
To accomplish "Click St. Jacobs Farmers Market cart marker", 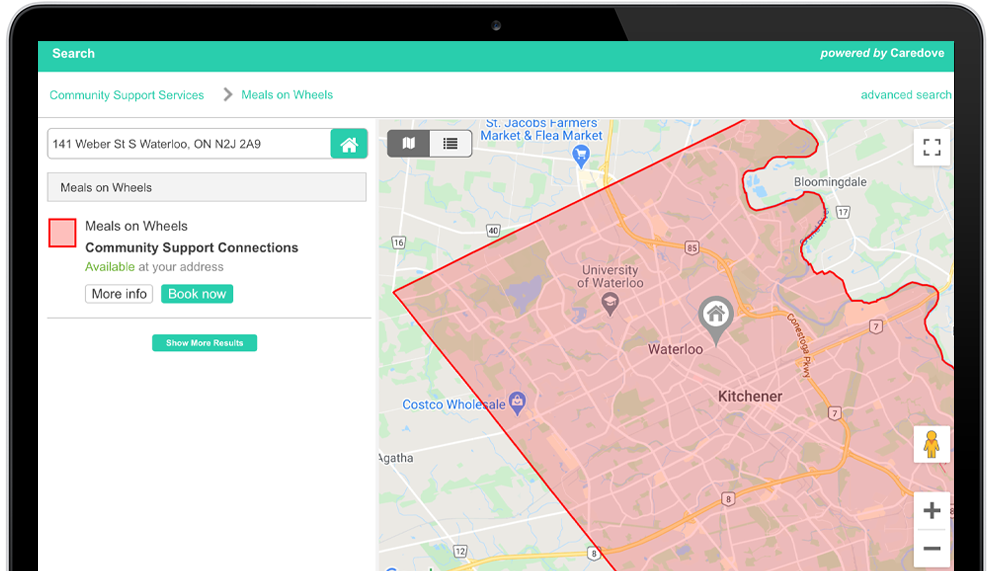I will (x=580, y=156).
